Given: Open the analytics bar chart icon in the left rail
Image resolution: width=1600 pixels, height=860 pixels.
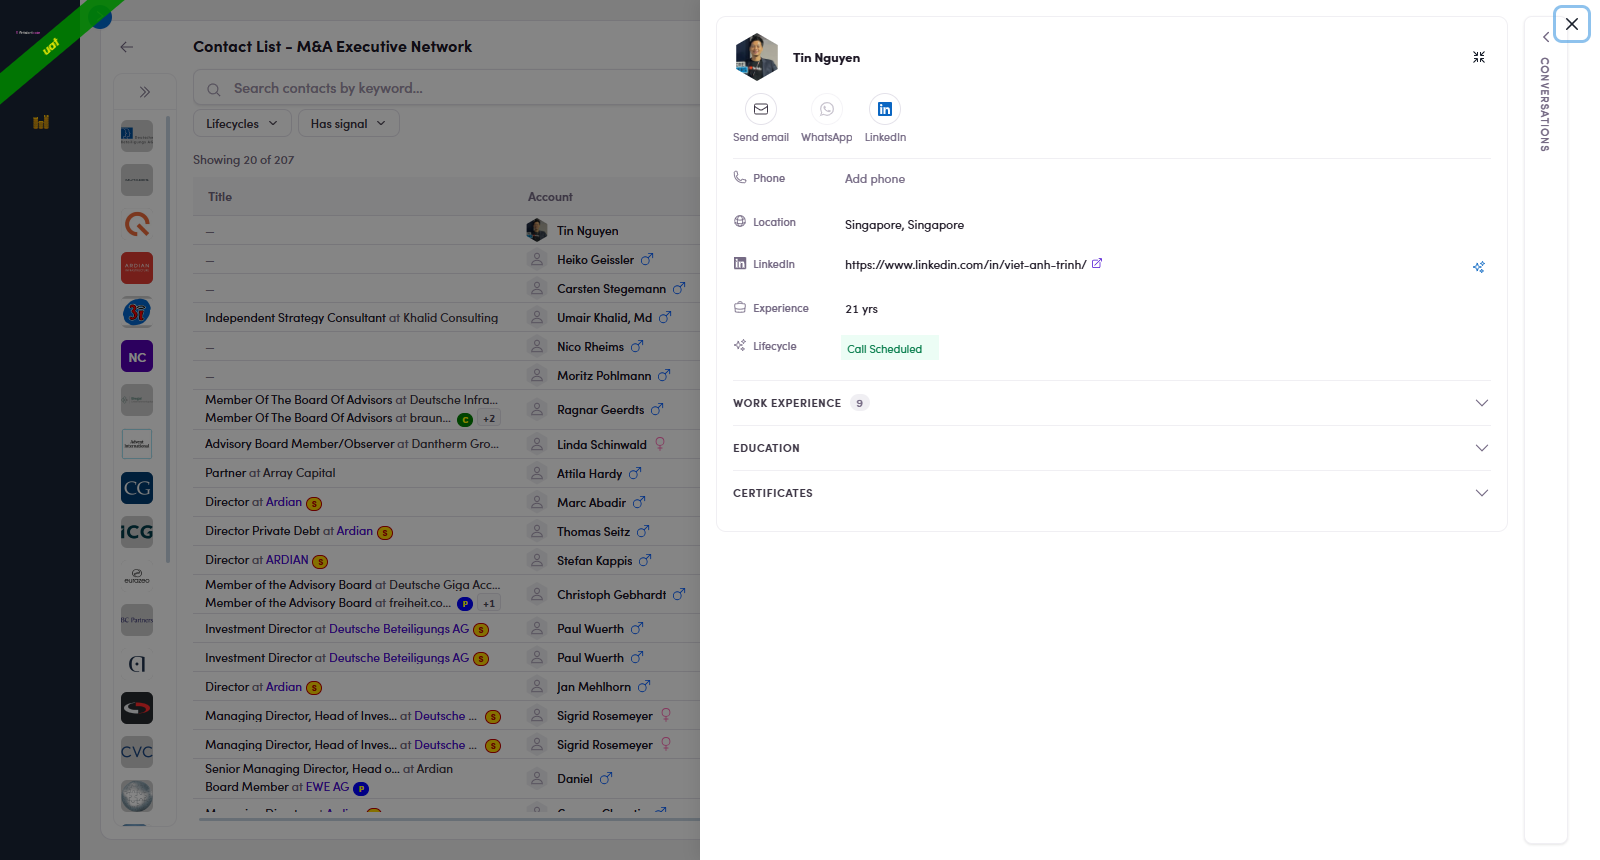Looking at the screenshot, I should click(41, 122).
